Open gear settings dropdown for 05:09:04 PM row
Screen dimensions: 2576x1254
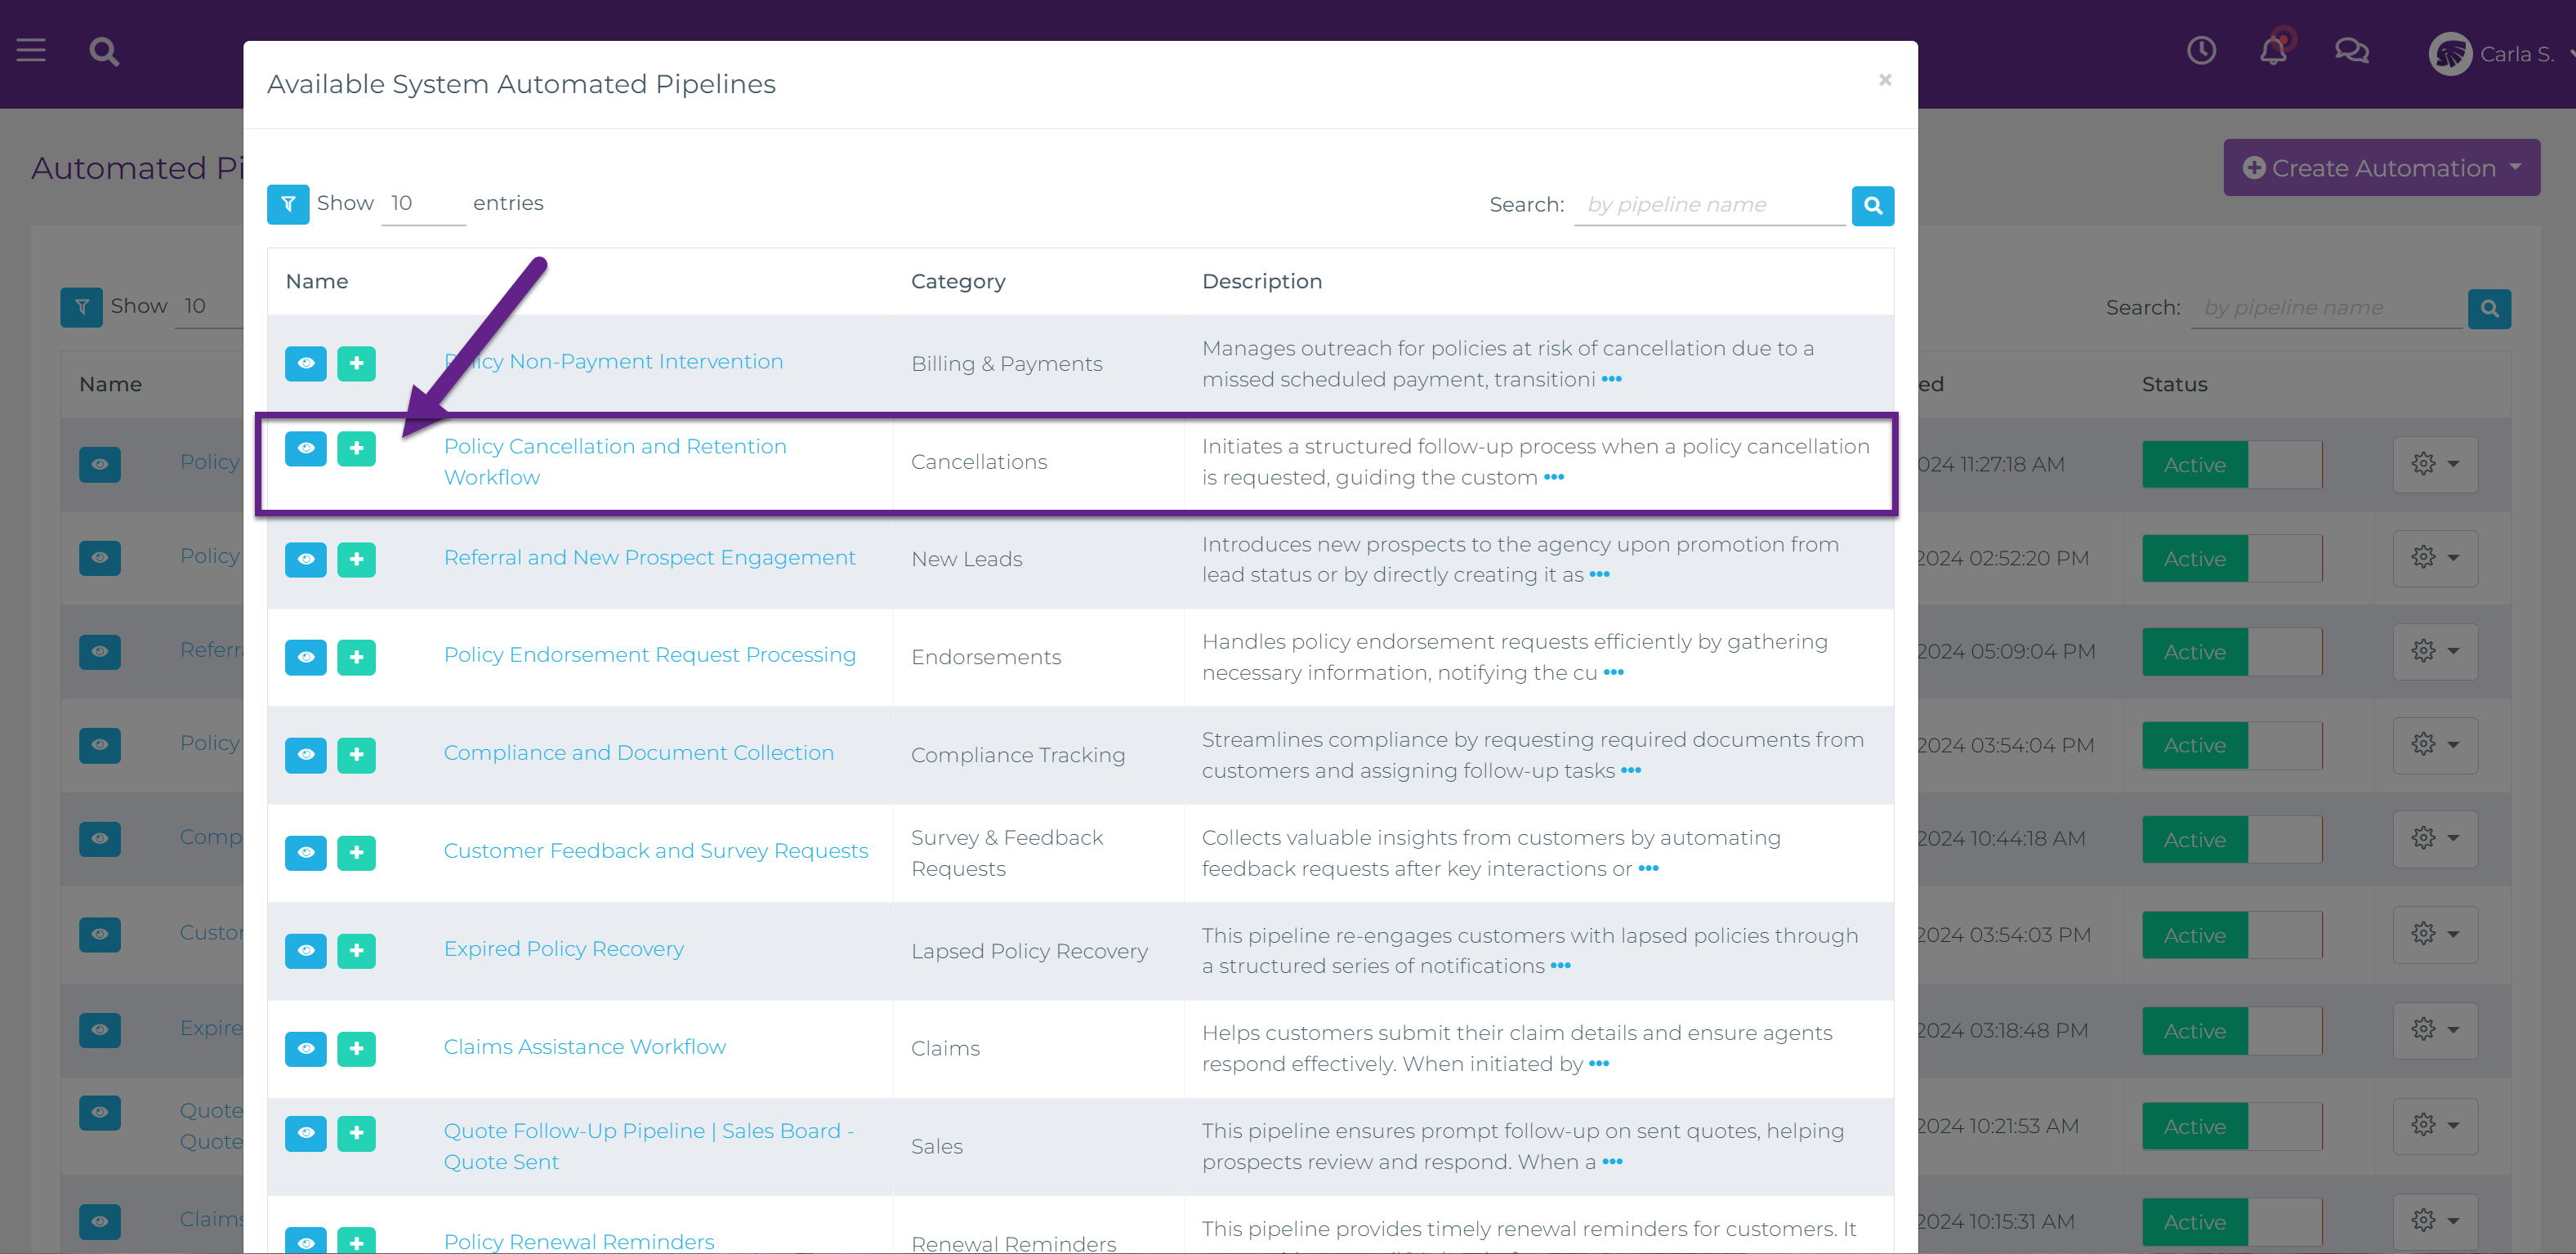pos(2435,652)
